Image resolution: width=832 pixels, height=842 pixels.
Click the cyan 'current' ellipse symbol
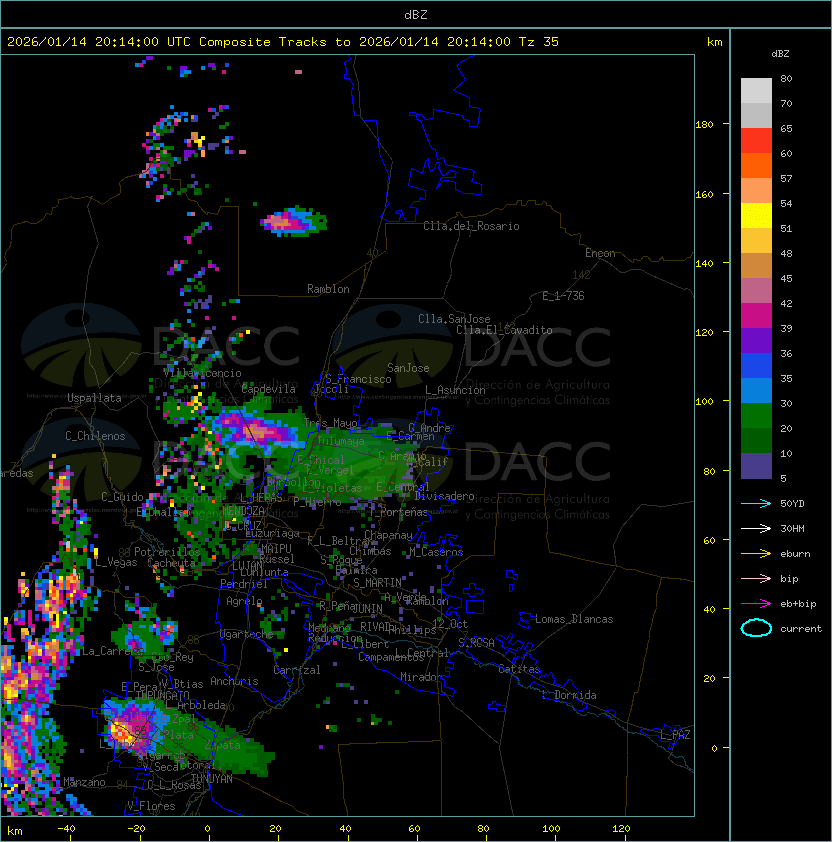(756, 628)
